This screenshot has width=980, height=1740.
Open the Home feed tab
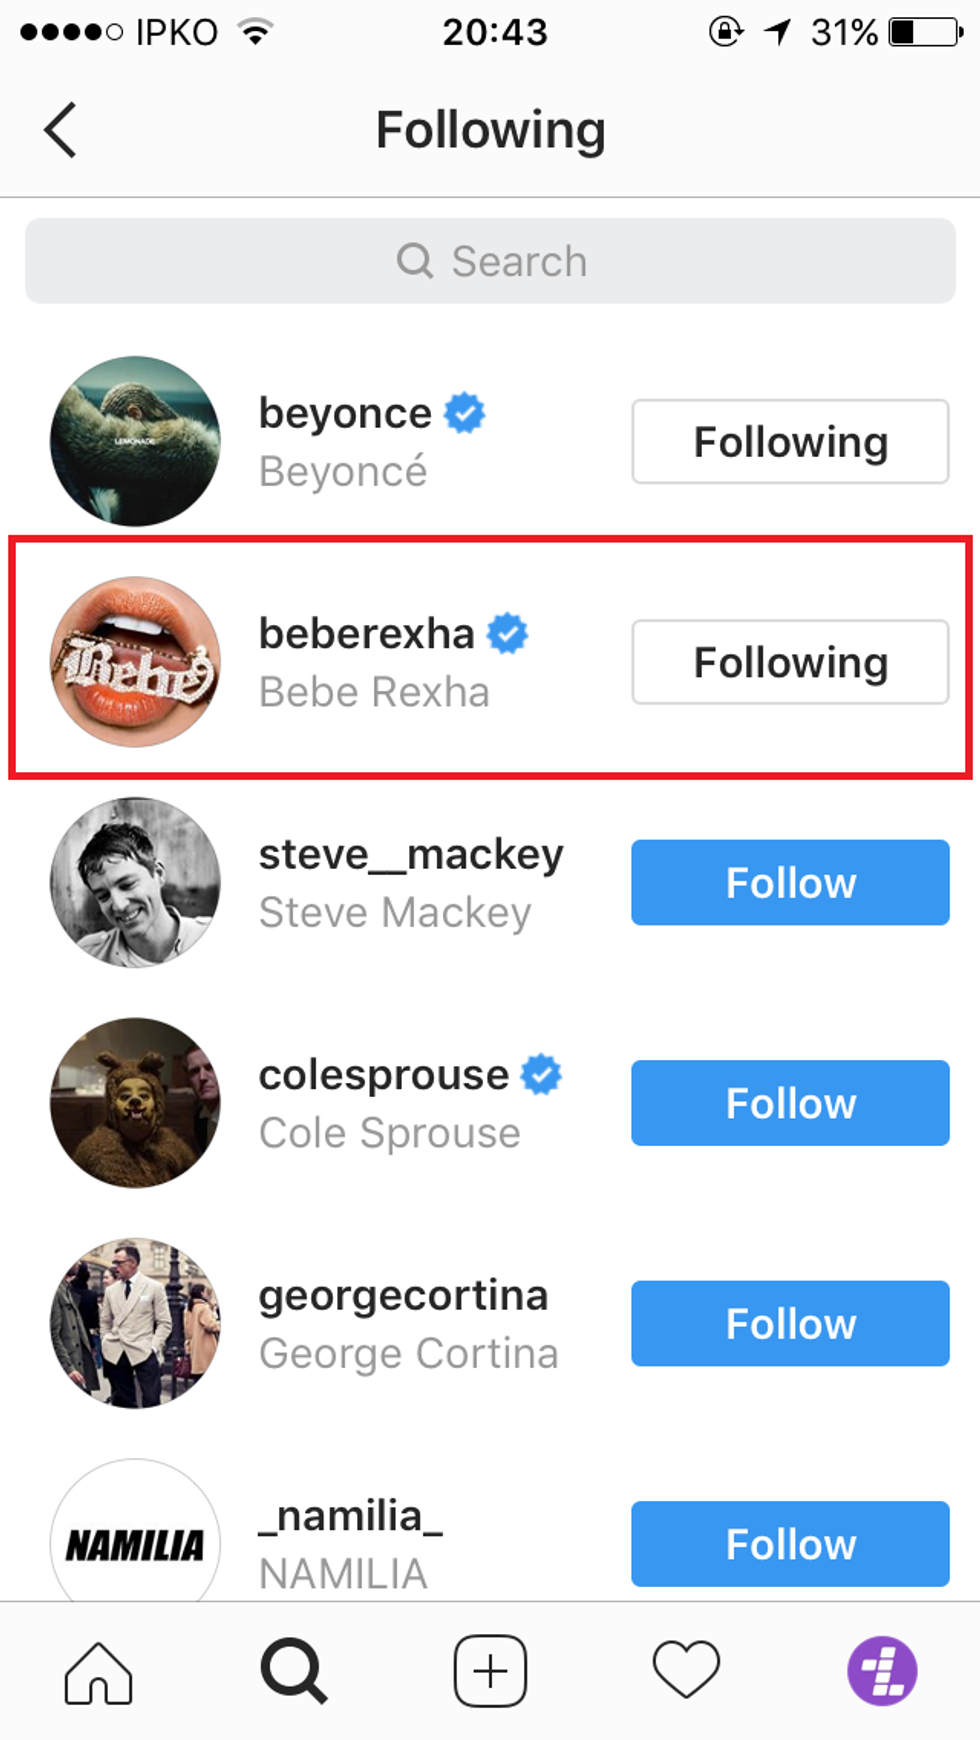98,1671
